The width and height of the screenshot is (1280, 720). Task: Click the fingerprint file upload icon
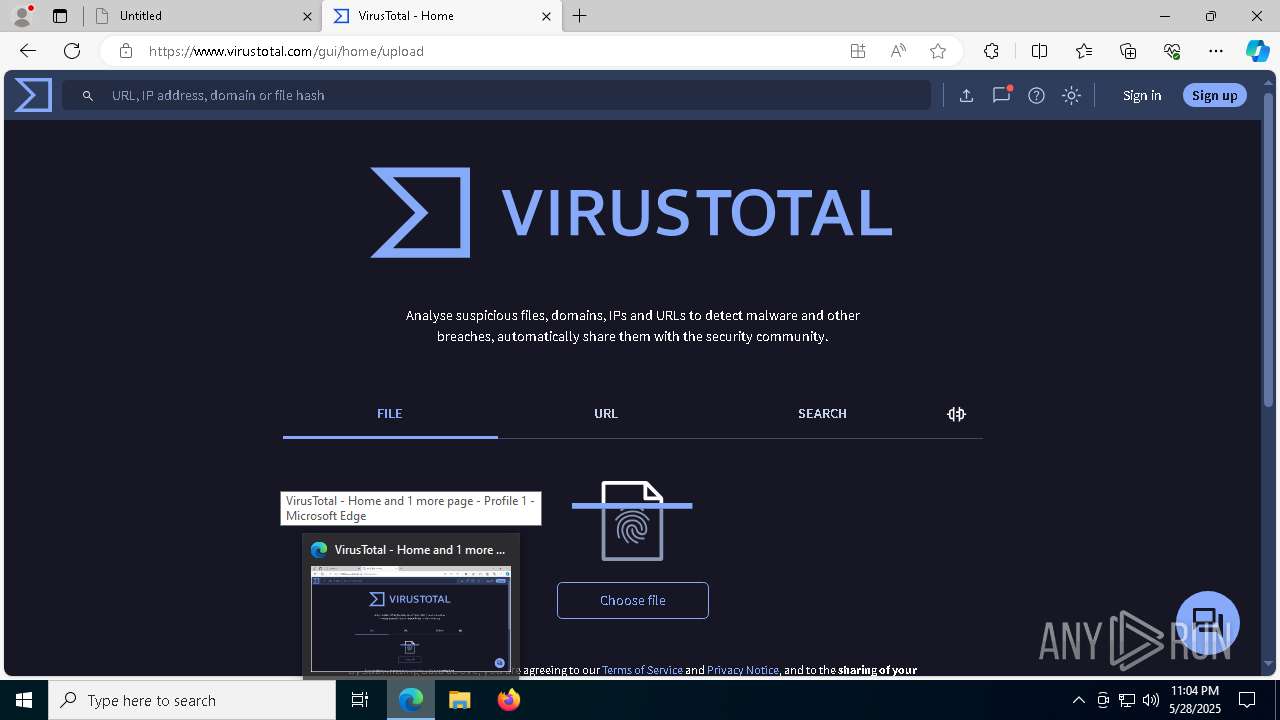(x=632, y=521)
